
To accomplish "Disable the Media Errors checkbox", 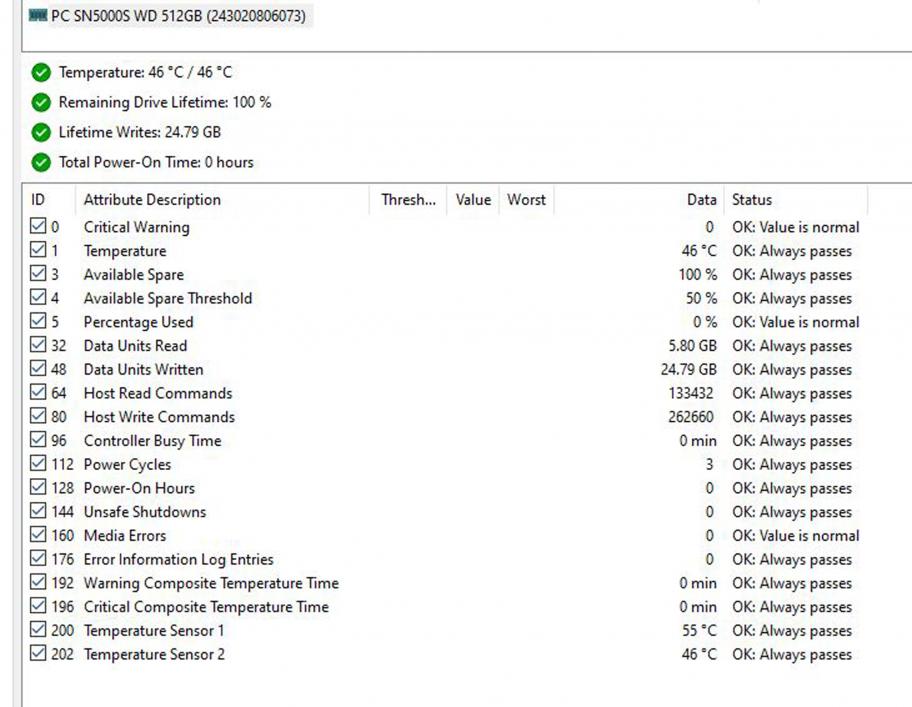I will pyautogui.click(x=38, y=536).
